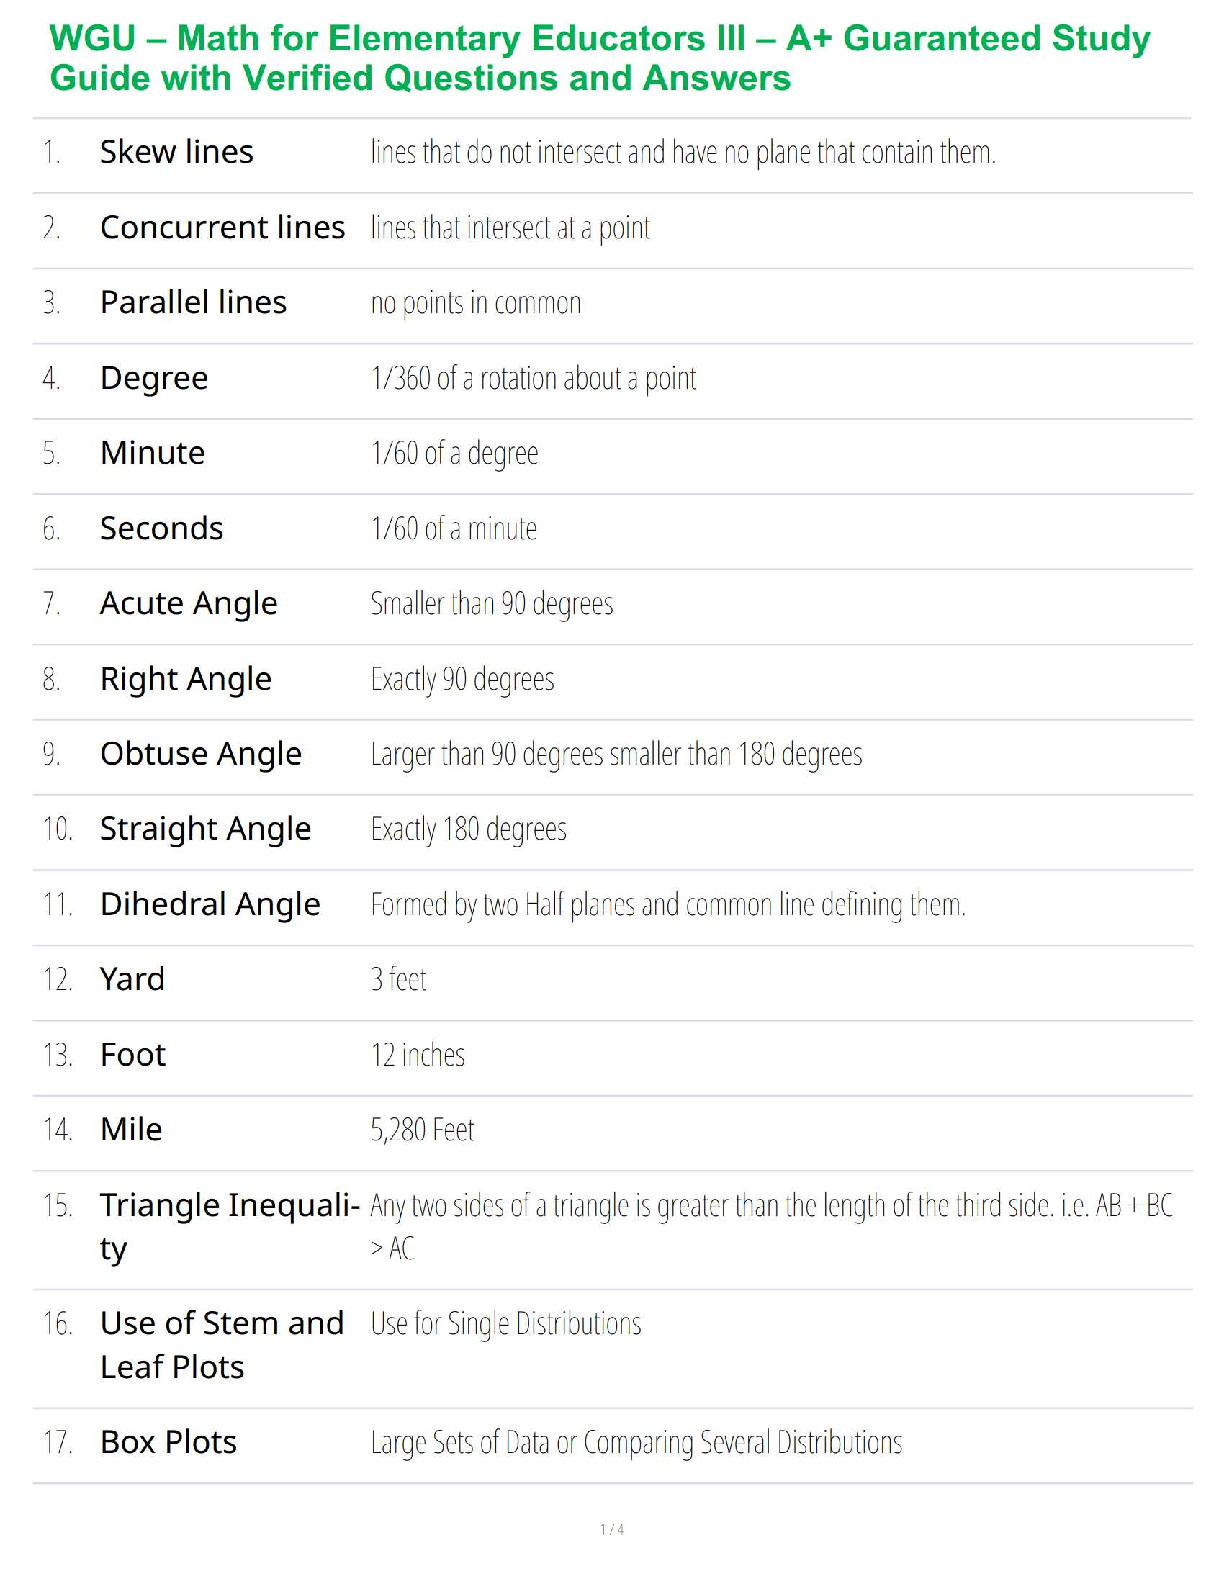Click the "Straight Angle" term
1224x1584 pixels.
[x=205, y=829]
